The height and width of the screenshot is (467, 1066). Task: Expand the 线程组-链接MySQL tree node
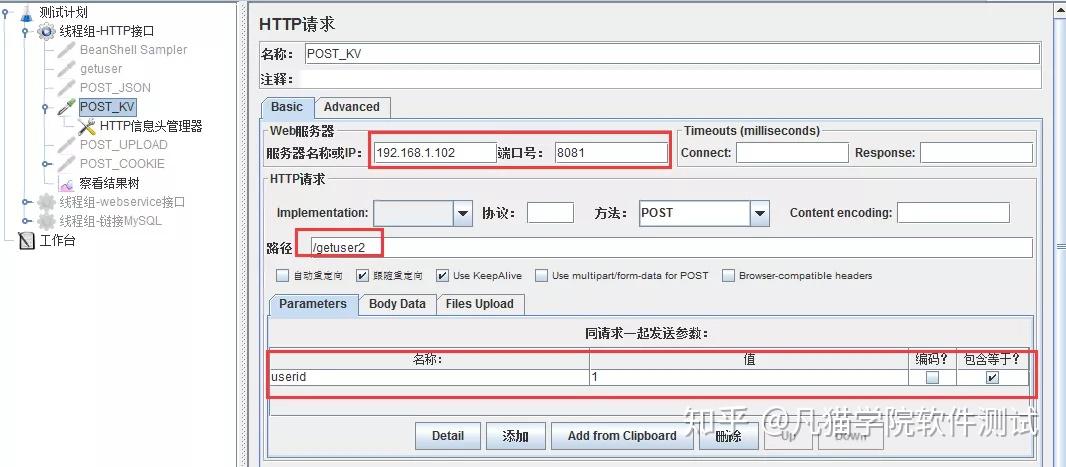click(x=26, y=221)
